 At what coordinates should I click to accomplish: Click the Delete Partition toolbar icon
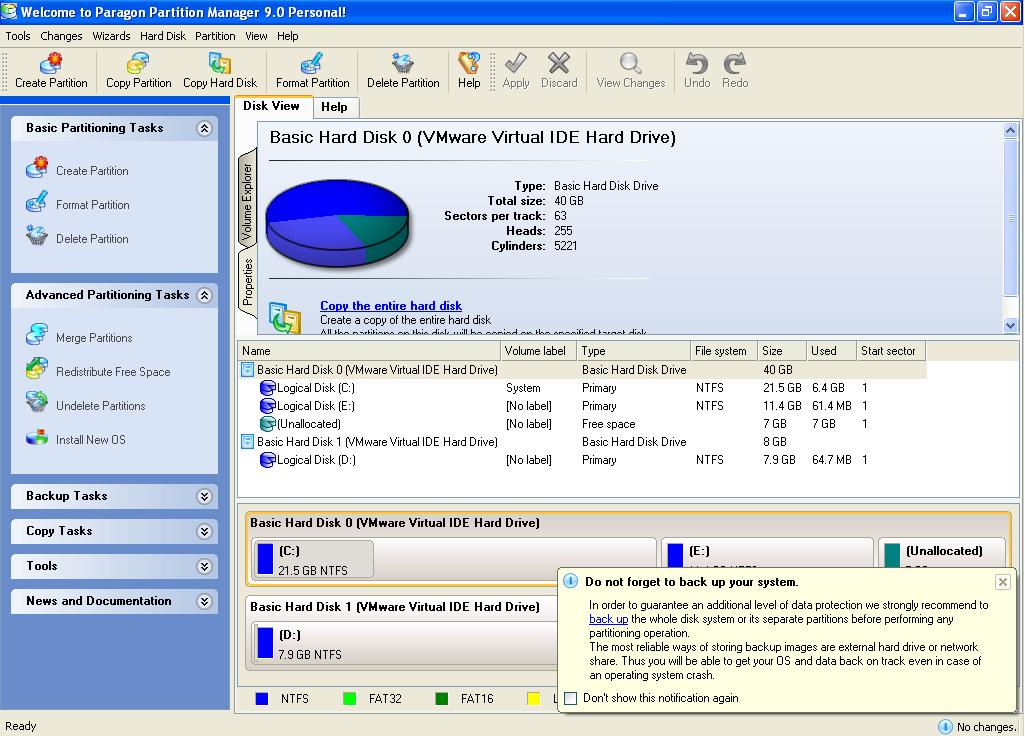tap(403, 63)
